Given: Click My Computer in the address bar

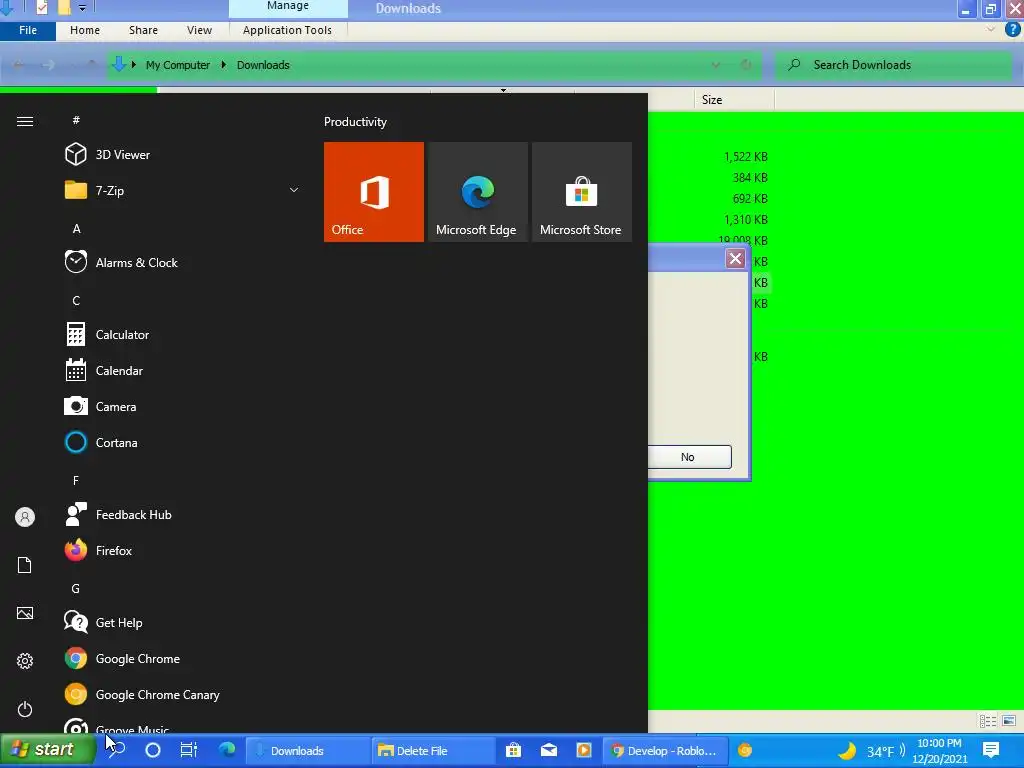Looking at the screenshot, I should [x=178, y=65].
